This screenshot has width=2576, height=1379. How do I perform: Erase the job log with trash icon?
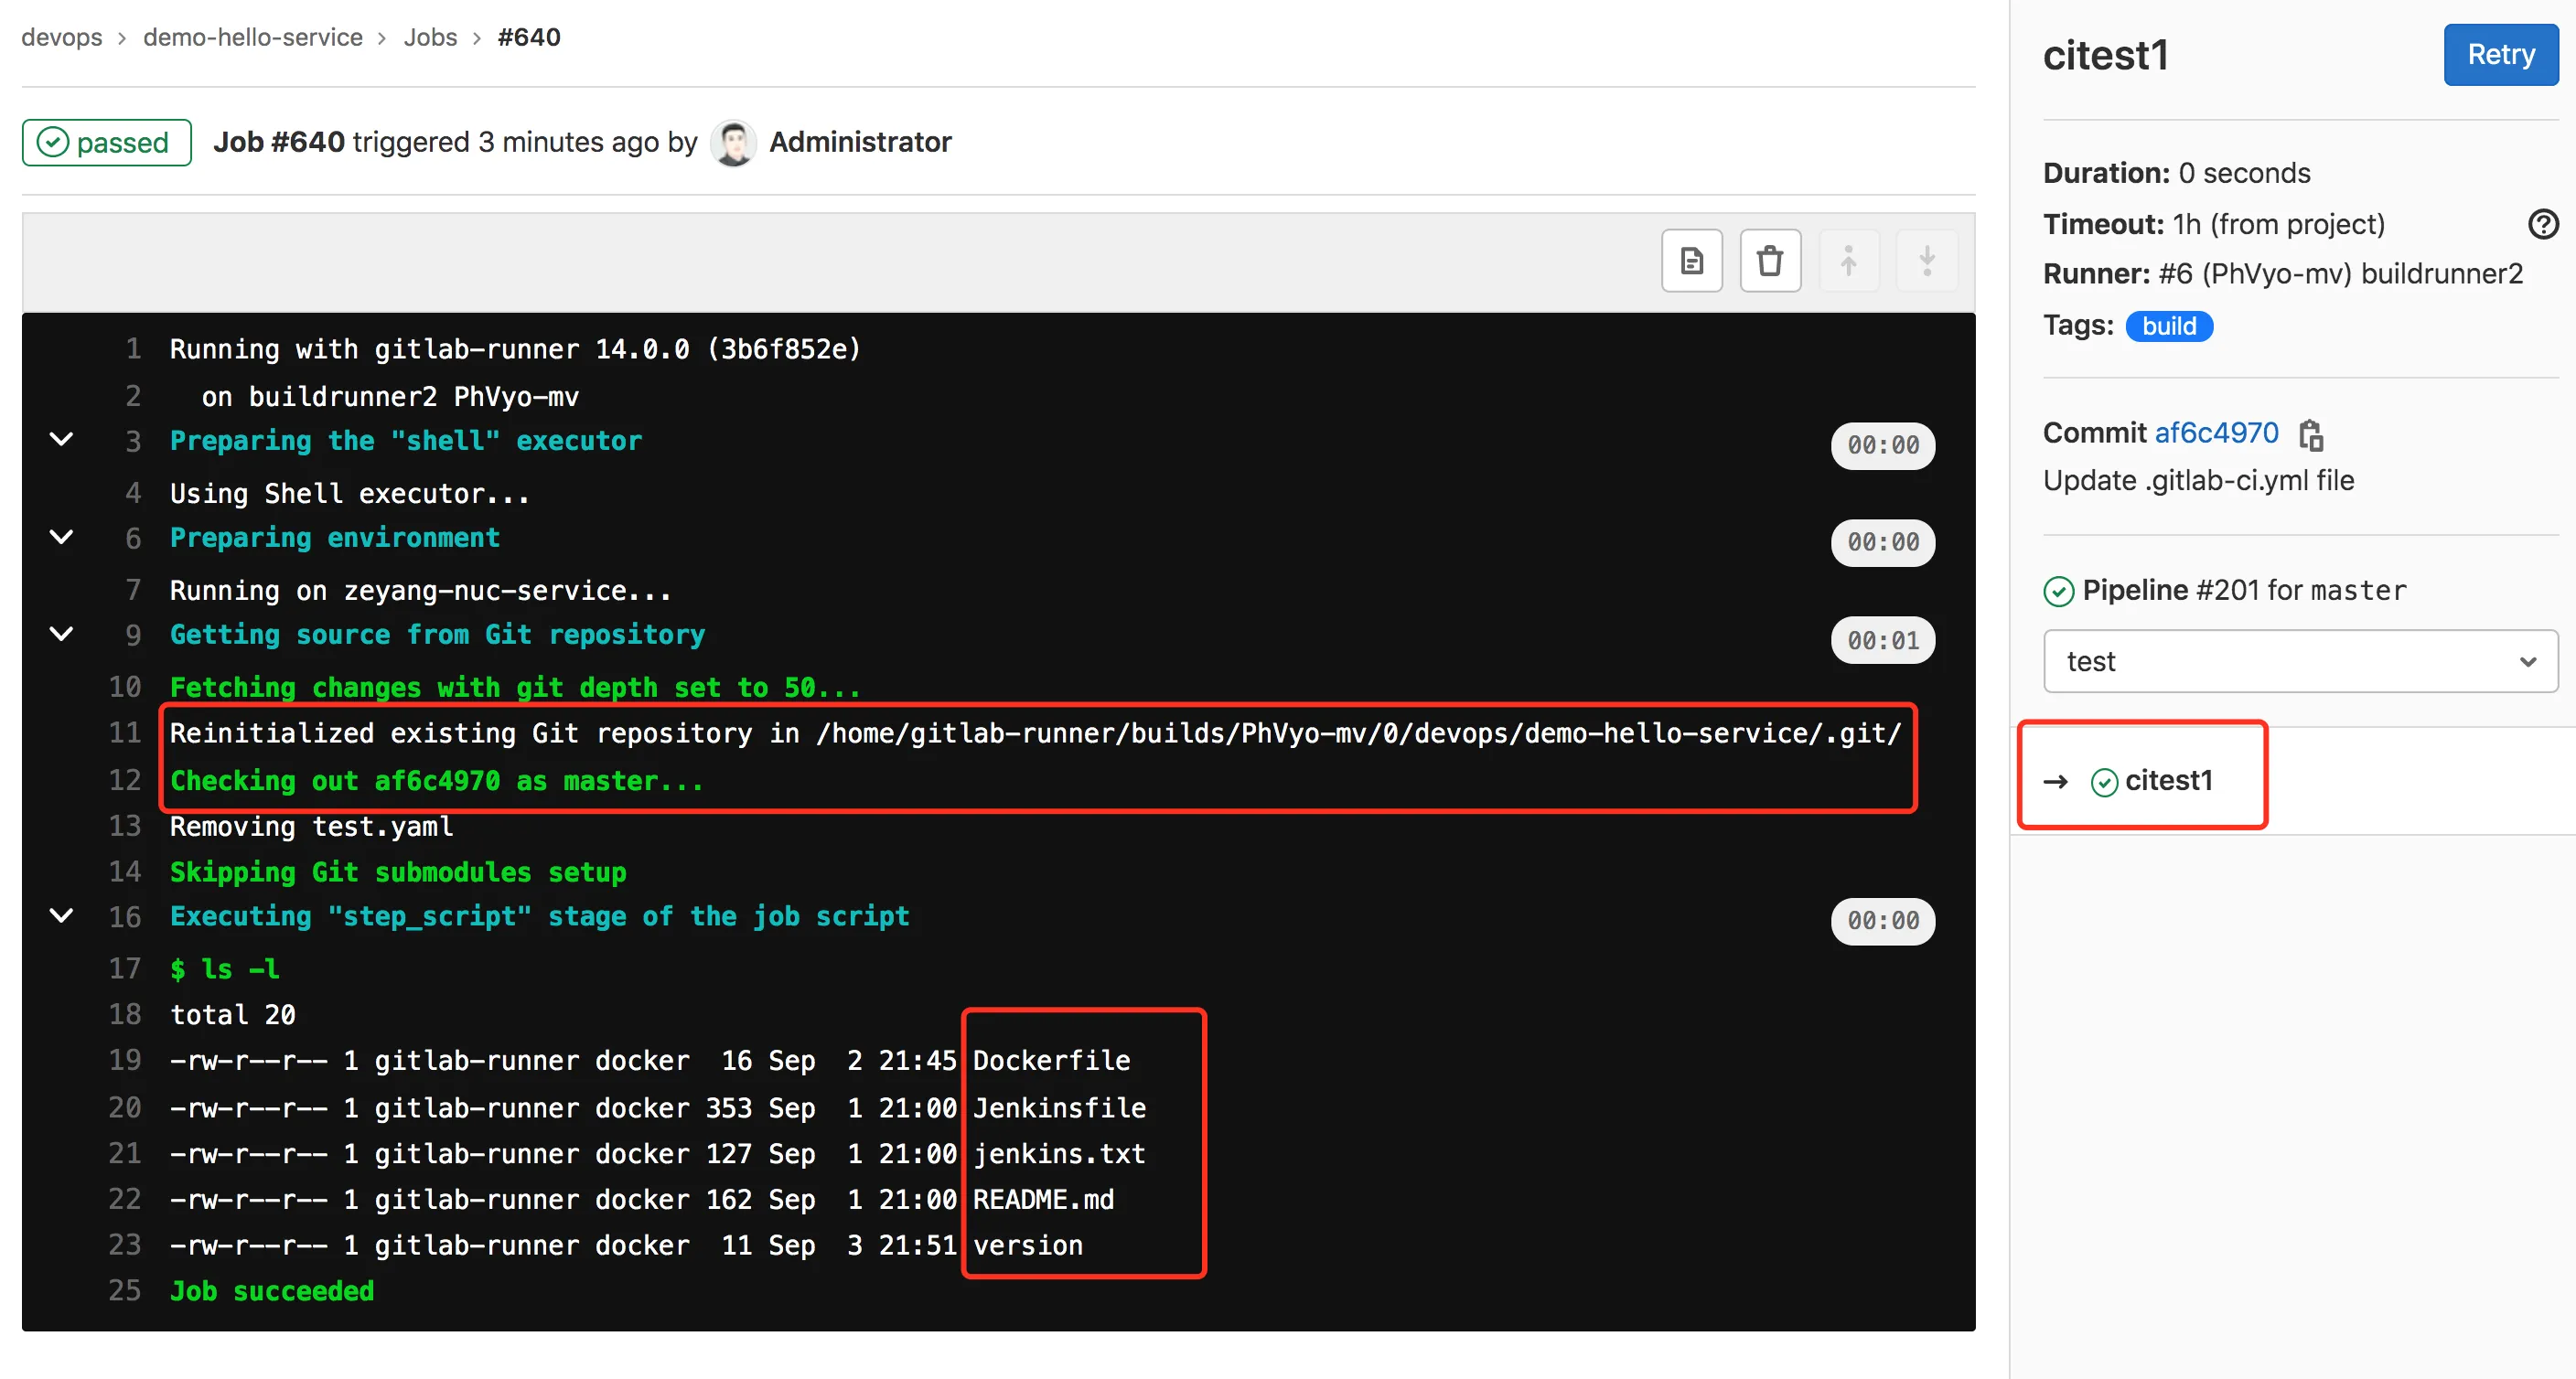tap(1769, 261)
